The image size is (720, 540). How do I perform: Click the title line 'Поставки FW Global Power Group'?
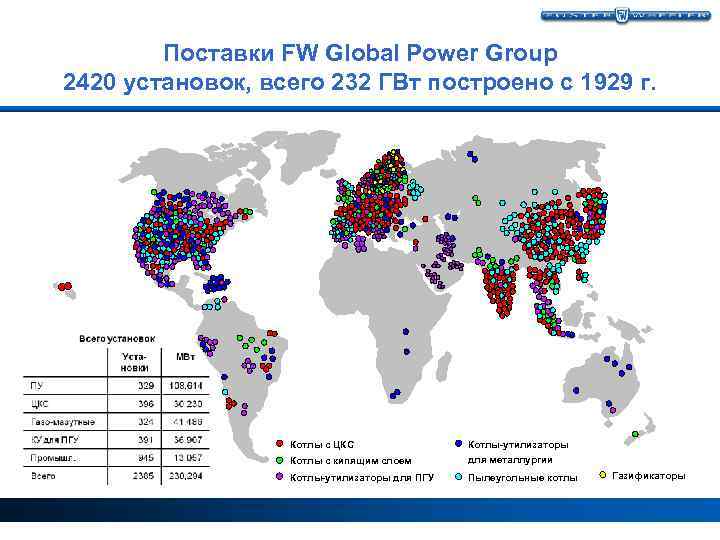coord(360,53)
